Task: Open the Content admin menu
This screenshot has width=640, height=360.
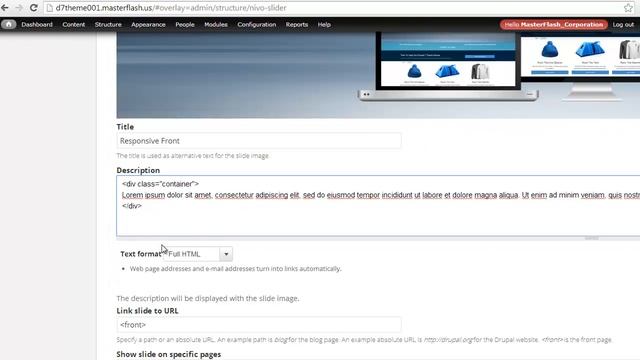Action: click(73, 24)
